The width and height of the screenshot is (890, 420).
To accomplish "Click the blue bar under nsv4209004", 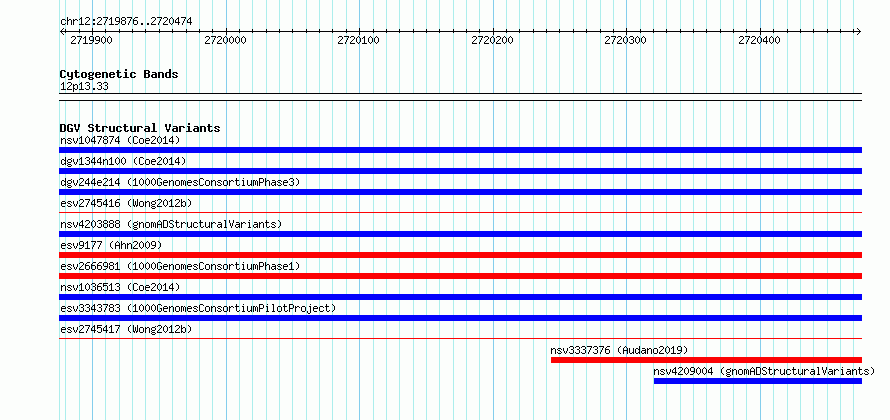I will (x=758, y=381).
